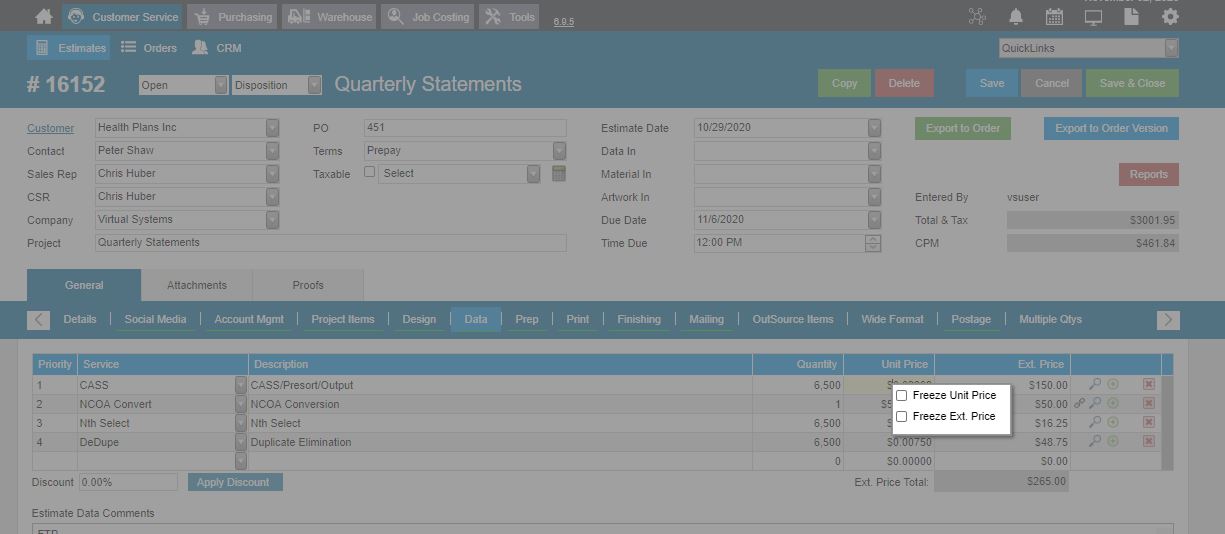Click magnifier icon on NCOA Convert row
1225x534 pixels.
1095,403
